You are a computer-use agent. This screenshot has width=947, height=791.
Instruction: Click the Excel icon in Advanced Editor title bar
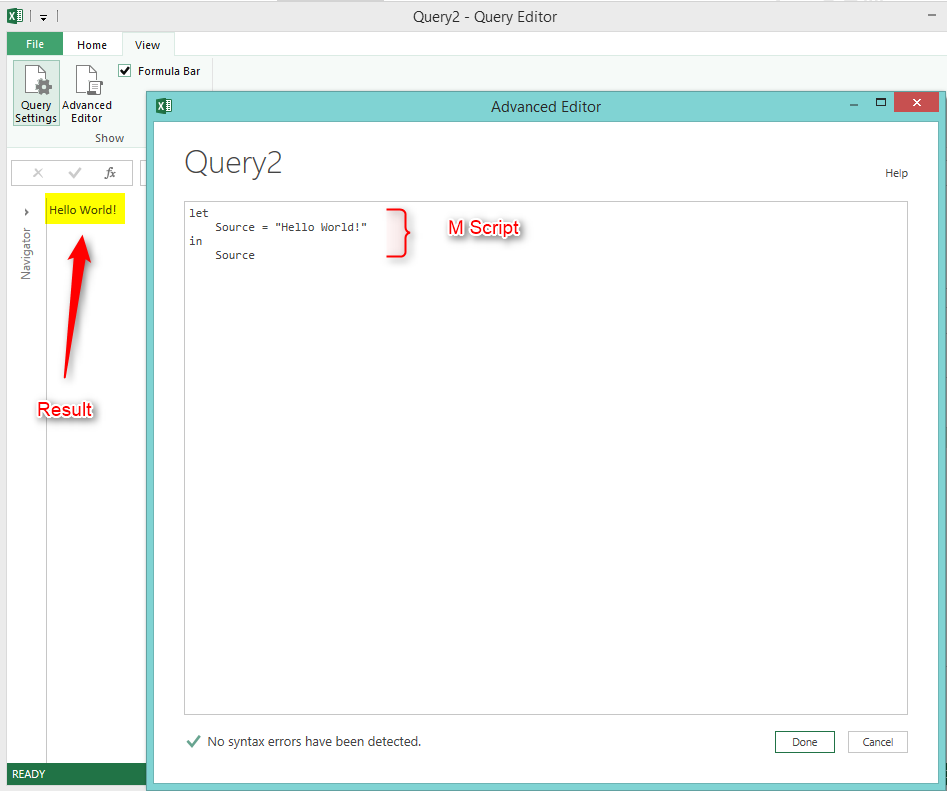tap(163, 105)
